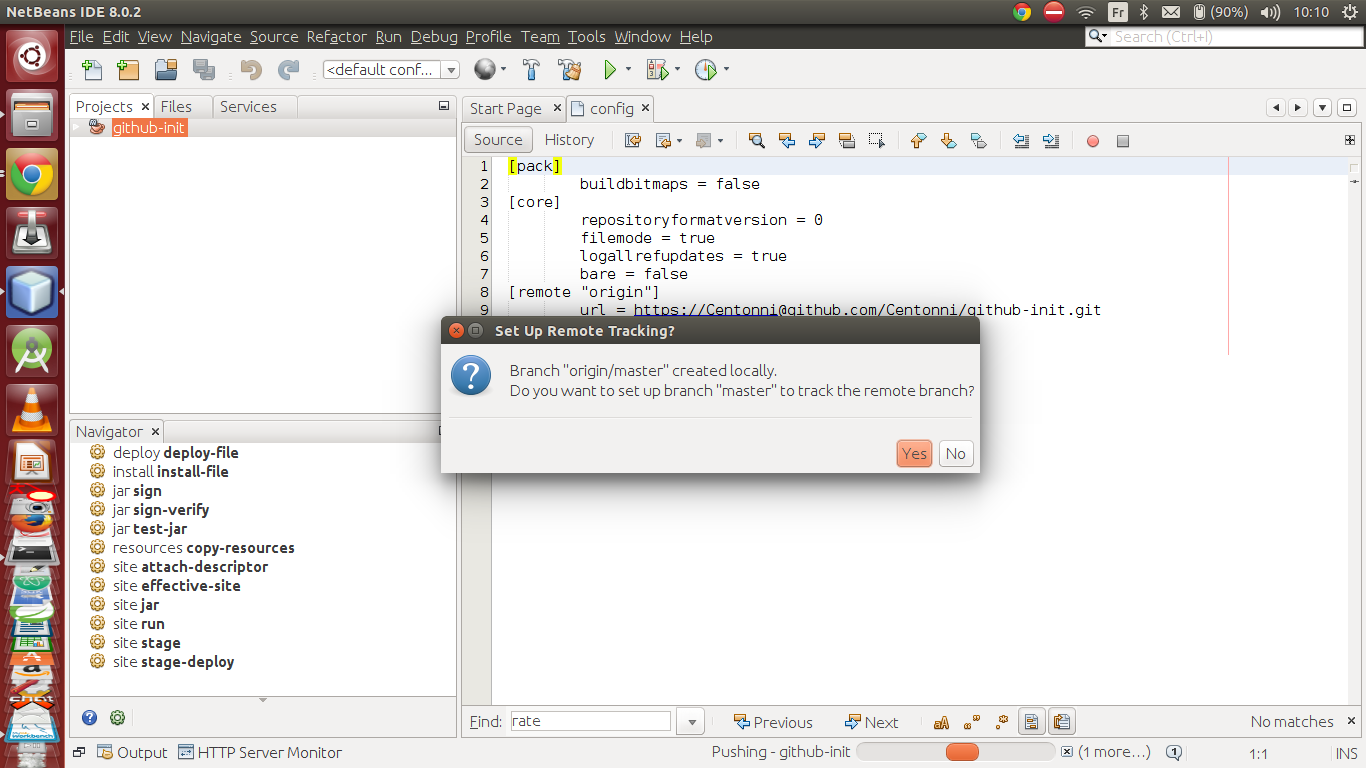1366x768 pixels.
Task: Open the Navigator help question icon
Action: click(x=90, y=717)
